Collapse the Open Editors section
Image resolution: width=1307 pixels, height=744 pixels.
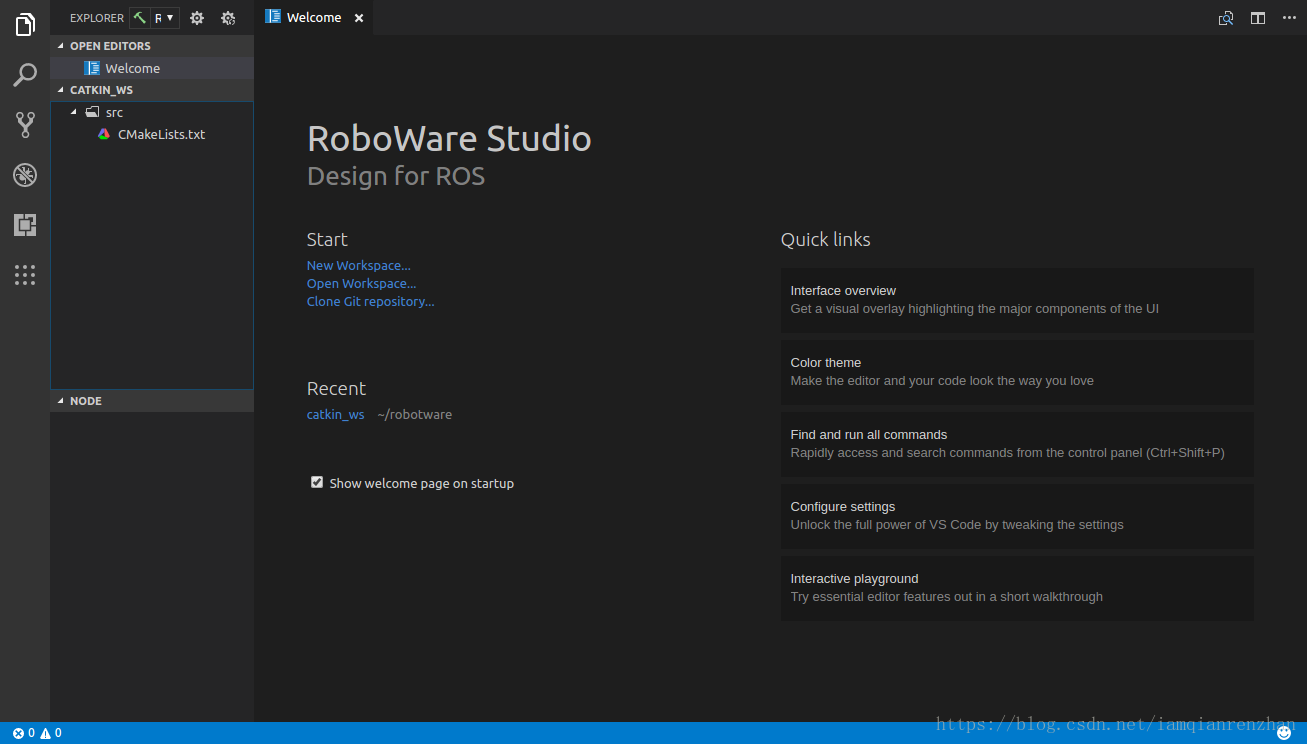tap(152, 46)
